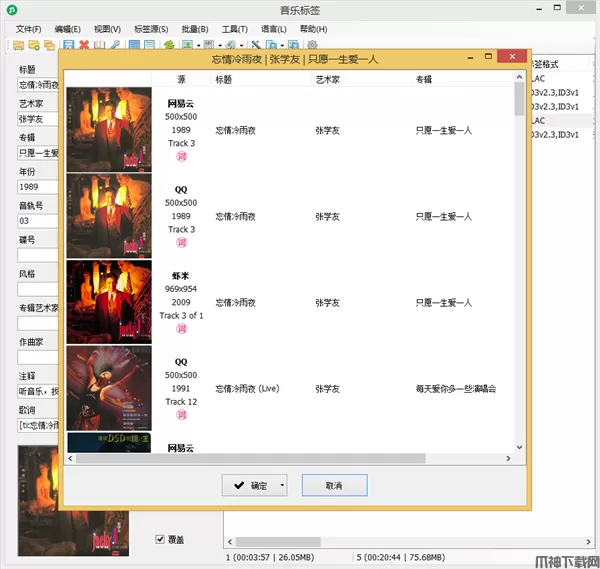
Task: Click the 年份 field showing 1989
Action: point(38,187)
